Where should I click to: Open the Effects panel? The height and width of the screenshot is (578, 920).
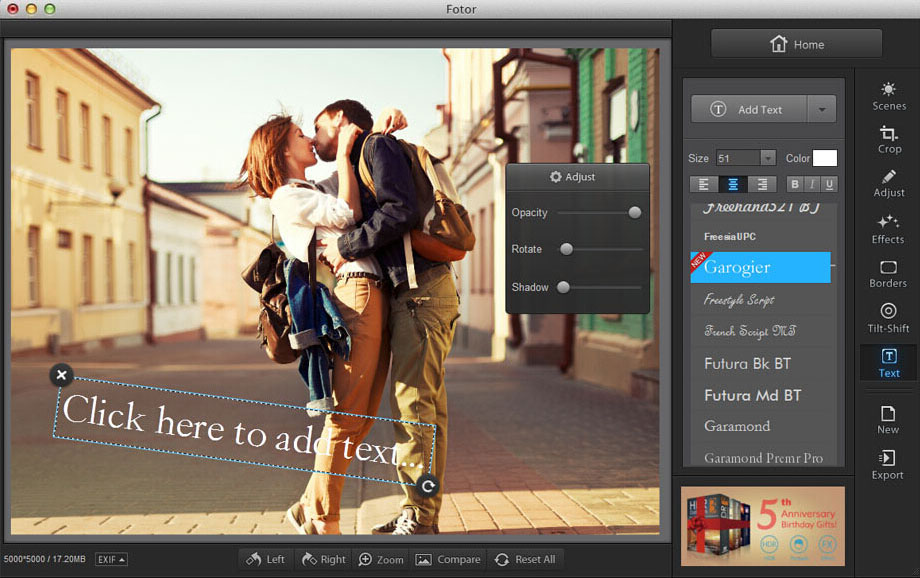888,228
